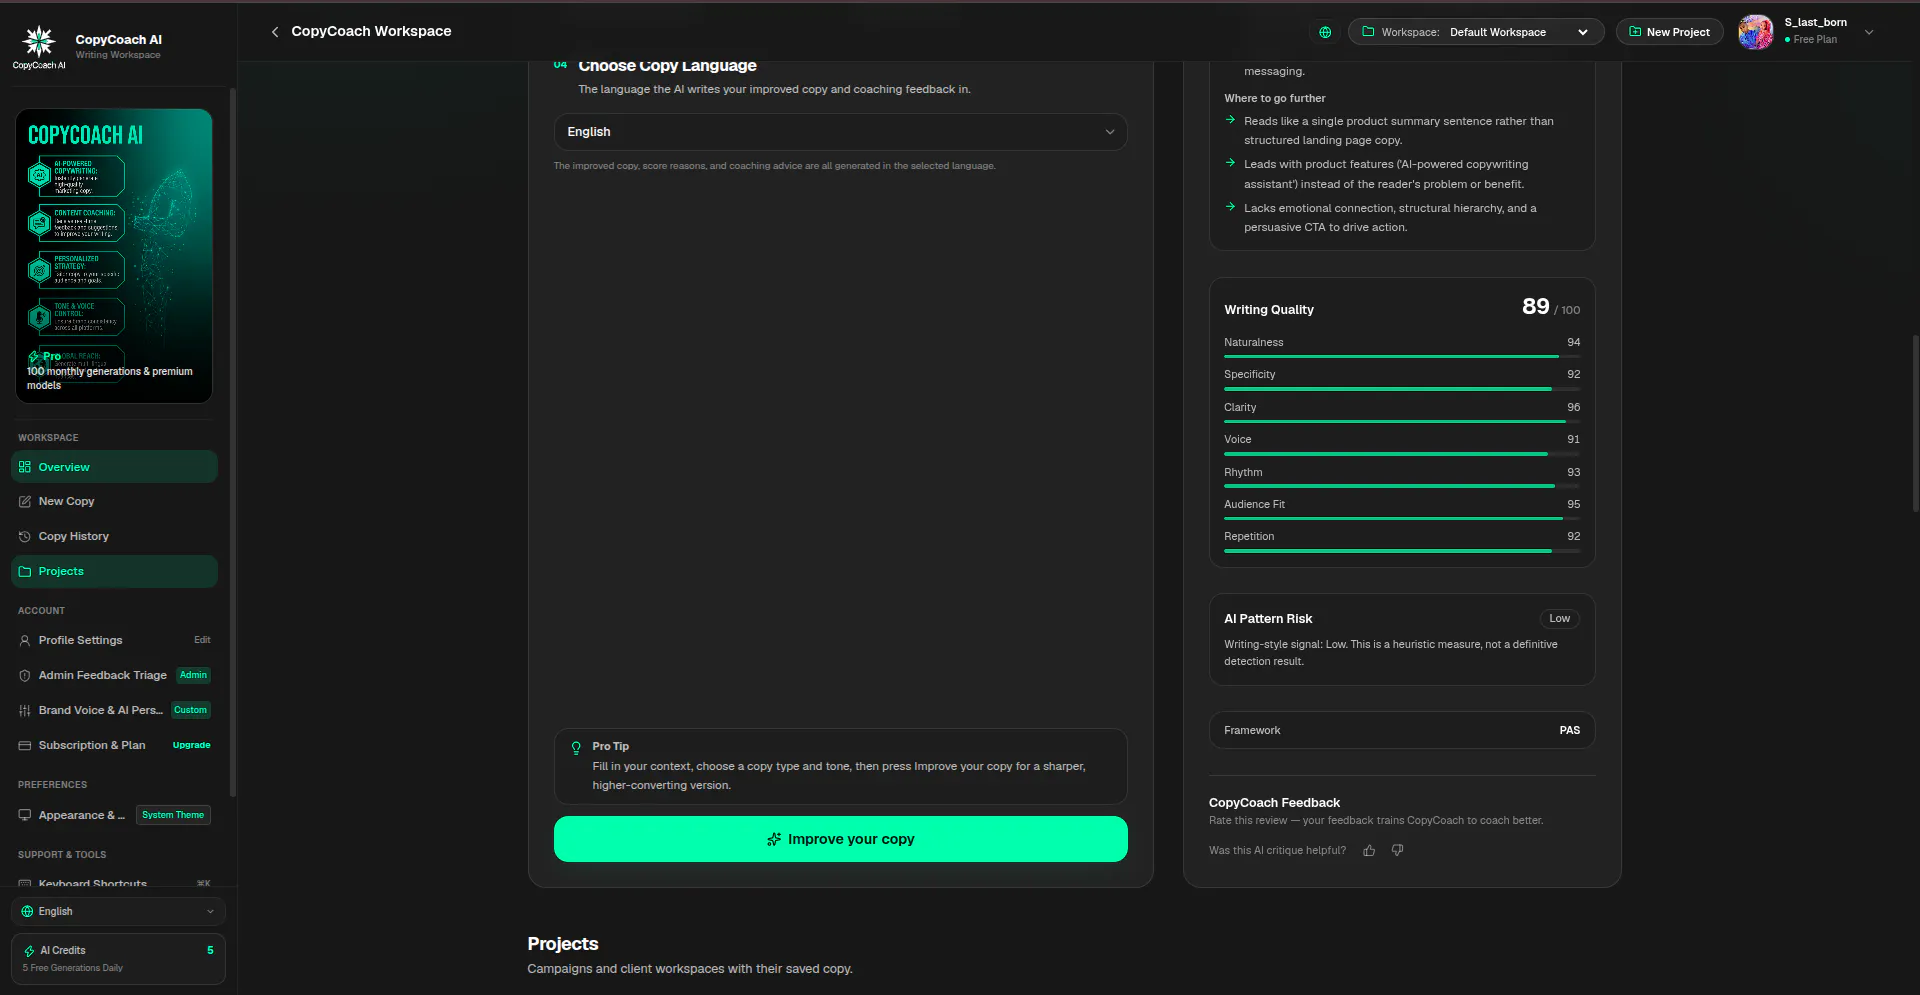Go to Copy History
The height and width of the screenshot is (995, 1920).
[114, 537]
